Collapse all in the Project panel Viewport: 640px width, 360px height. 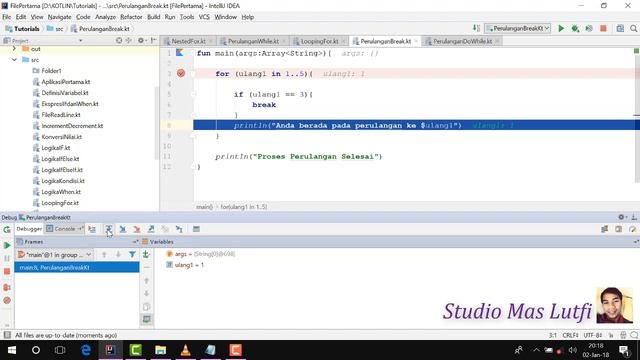click(x=129, y=40)
